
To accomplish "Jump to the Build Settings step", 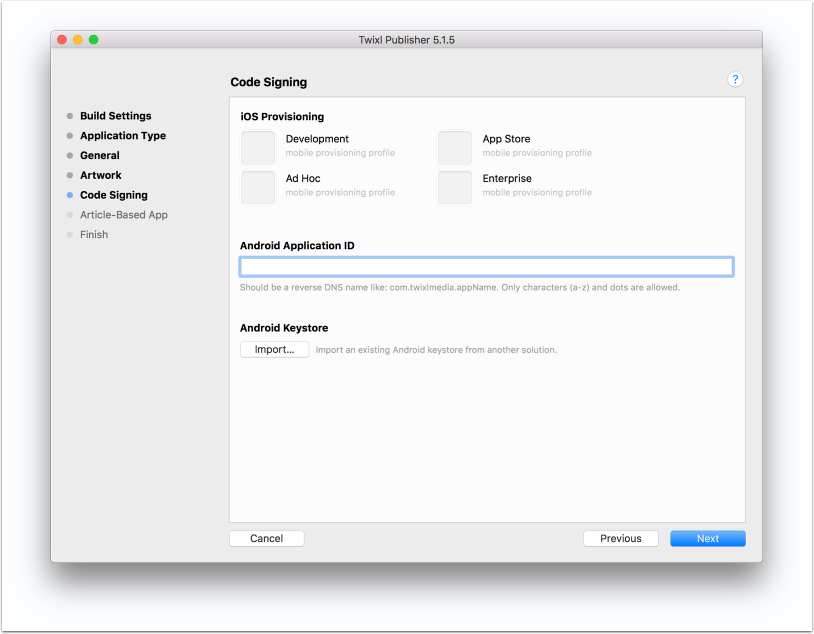I will [x=115, y=116].
